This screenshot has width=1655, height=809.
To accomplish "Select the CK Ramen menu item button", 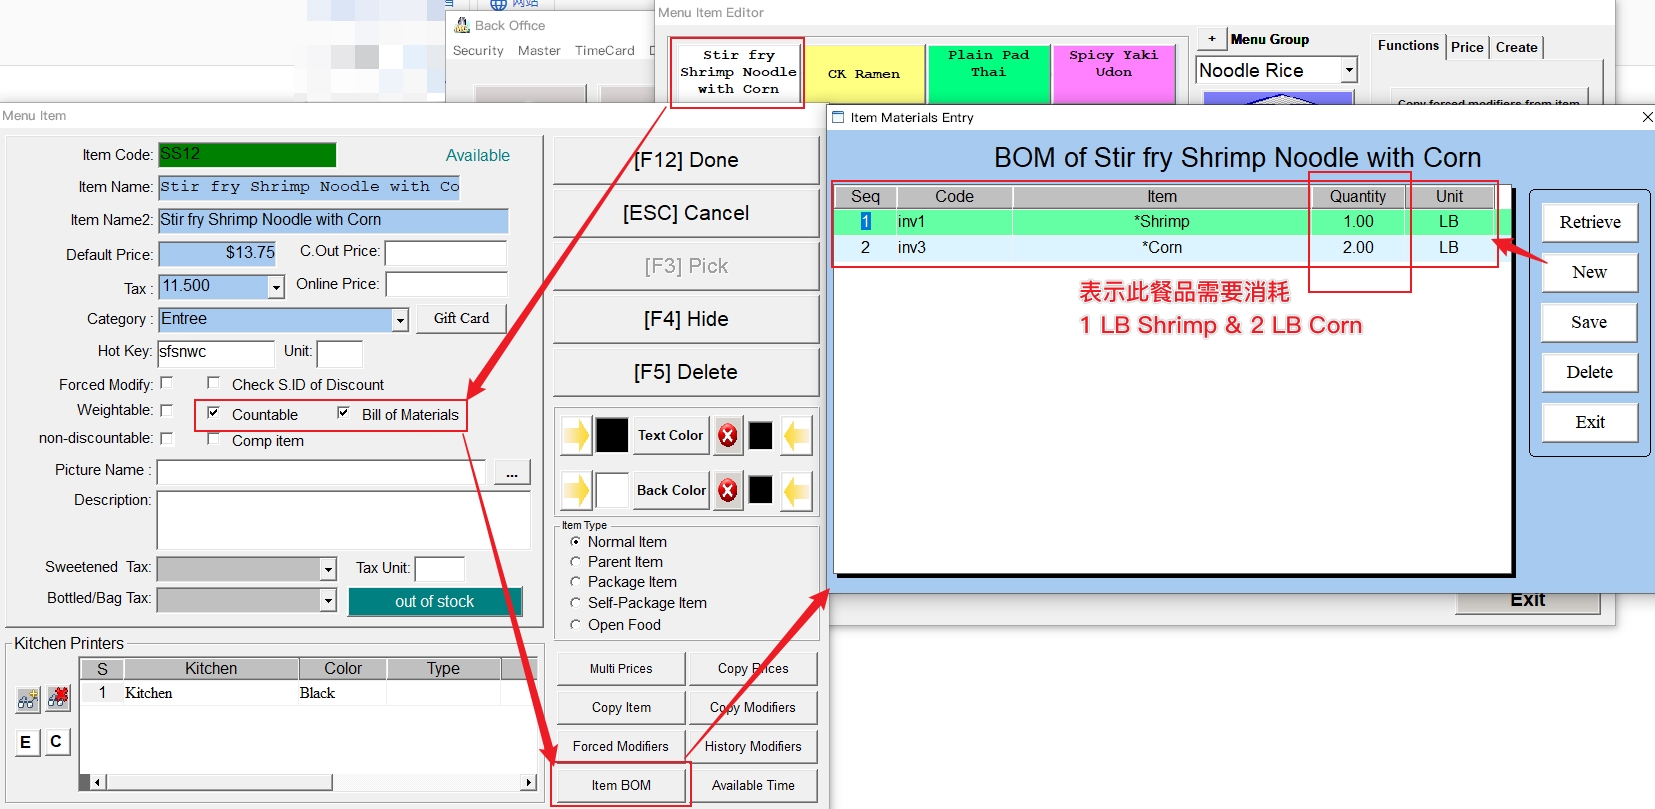I will [x=864, y=73].
